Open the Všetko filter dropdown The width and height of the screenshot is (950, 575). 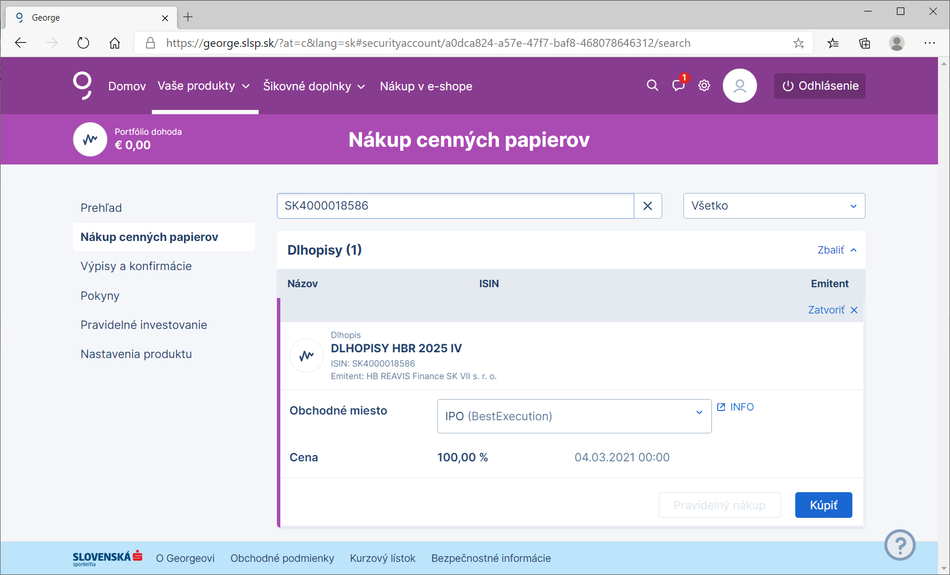click(774, 206)
